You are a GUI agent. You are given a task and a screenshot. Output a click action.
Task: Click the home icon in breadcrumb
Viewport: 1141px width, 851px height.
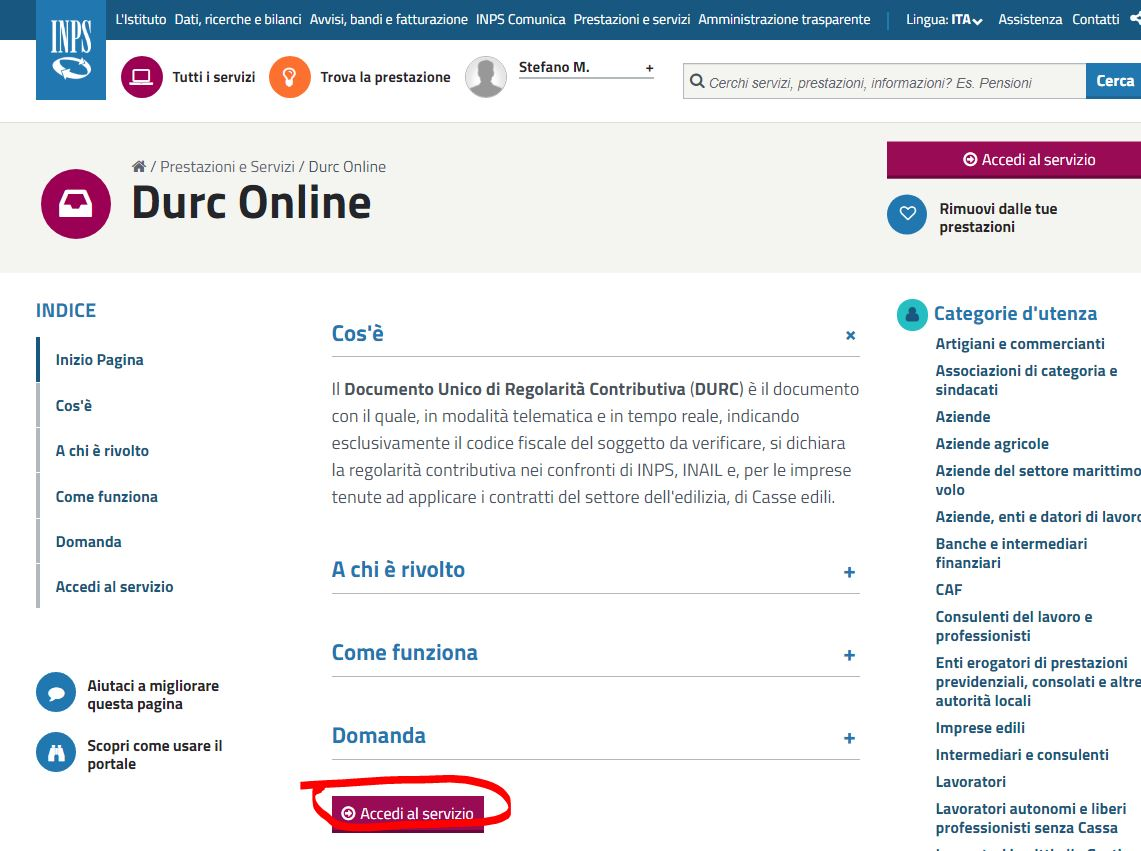point(139,167)
